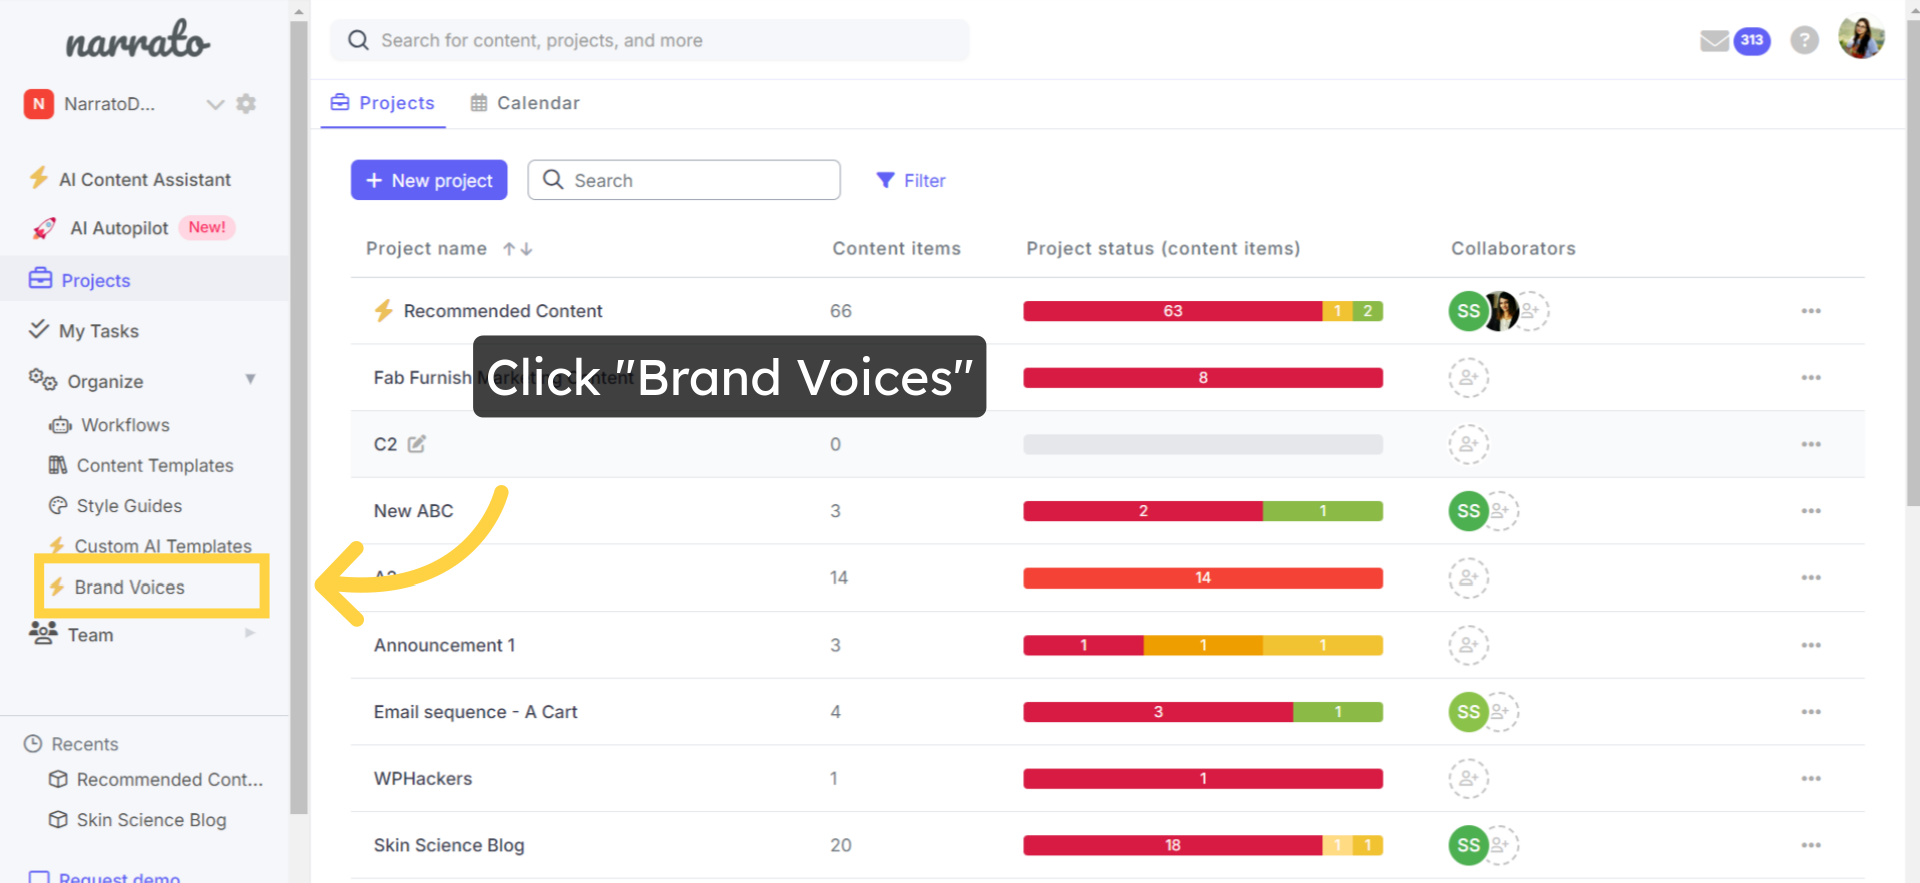Expand the NarratoD workspace dropdown
The image size is (1920, 883).
(x=215, y=104)
